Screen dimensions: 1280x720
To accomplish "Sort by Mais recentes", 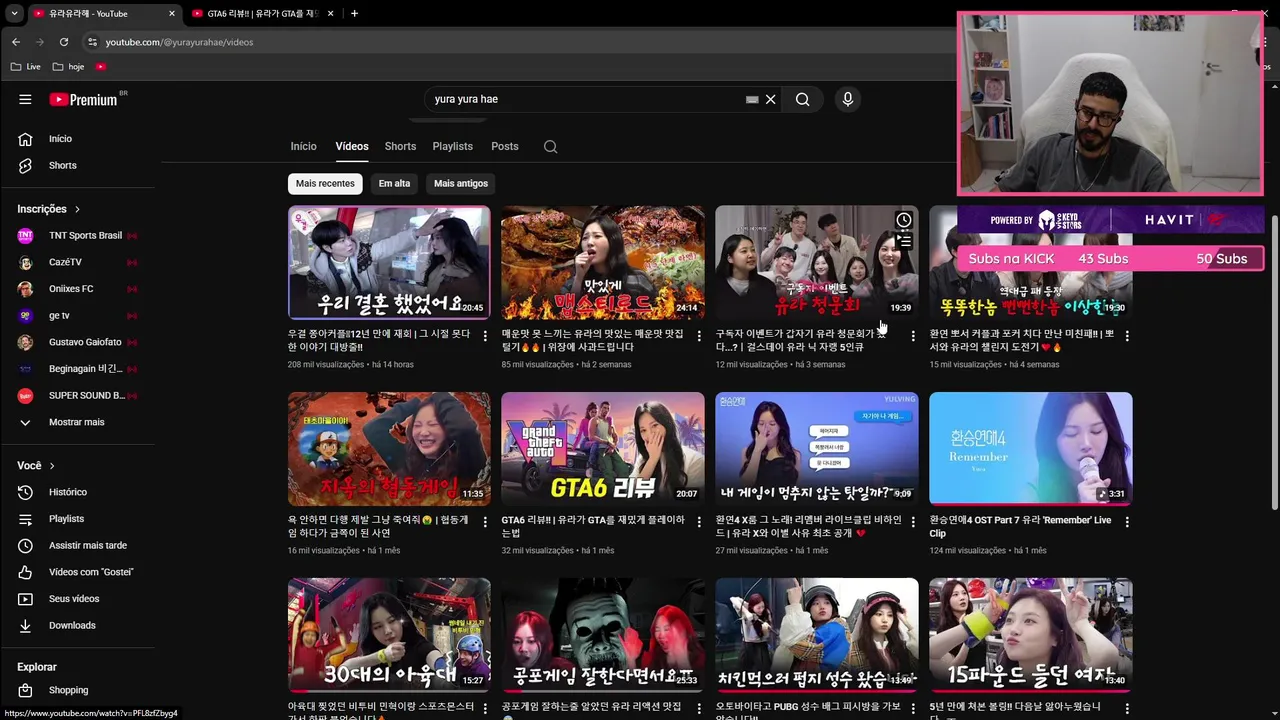I will point(325,184).
